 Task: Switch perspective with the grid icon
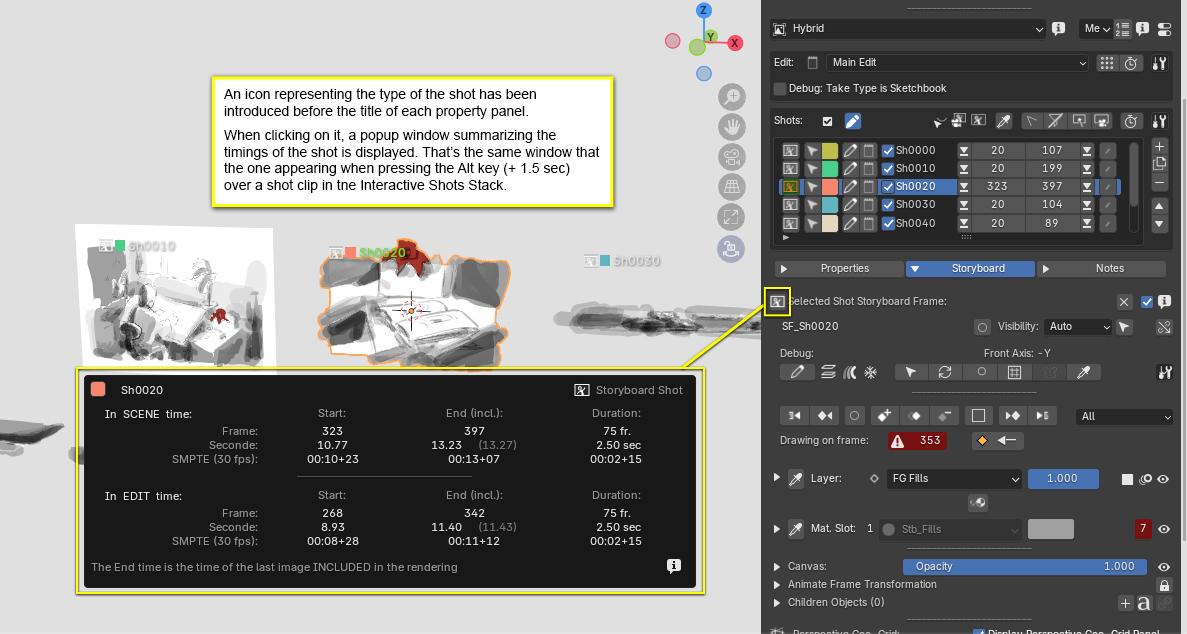(733, 187)
